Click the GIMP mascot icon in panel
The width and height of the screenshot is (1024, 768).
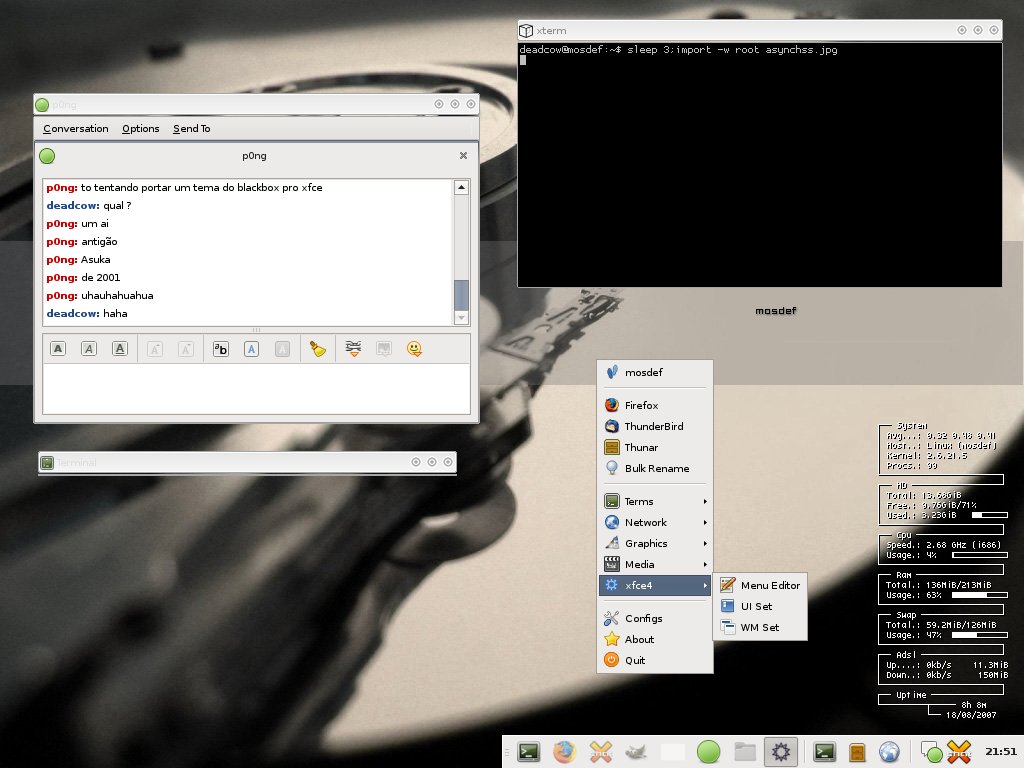coord(636,752)
